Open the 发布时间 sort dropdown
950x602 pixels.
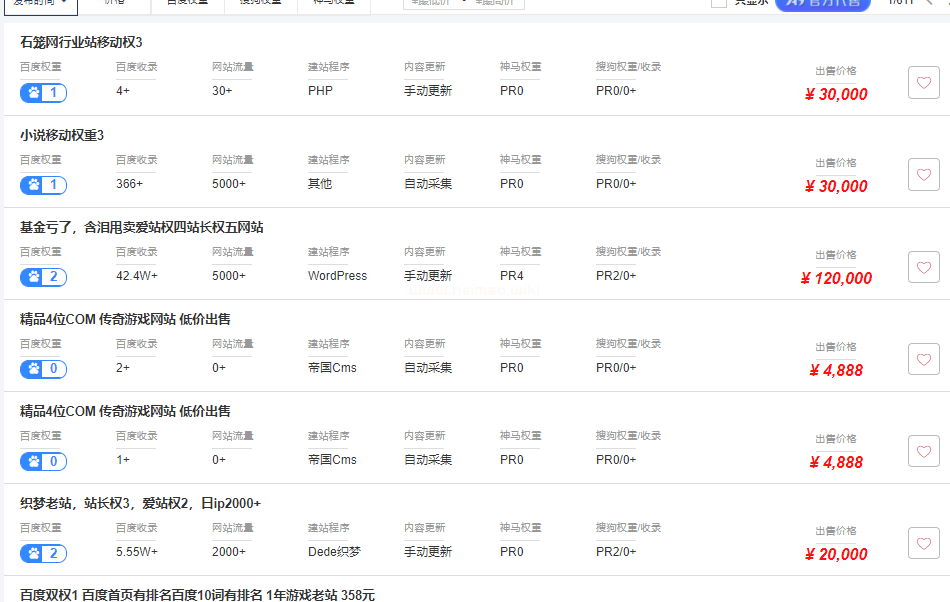[41, 4]
